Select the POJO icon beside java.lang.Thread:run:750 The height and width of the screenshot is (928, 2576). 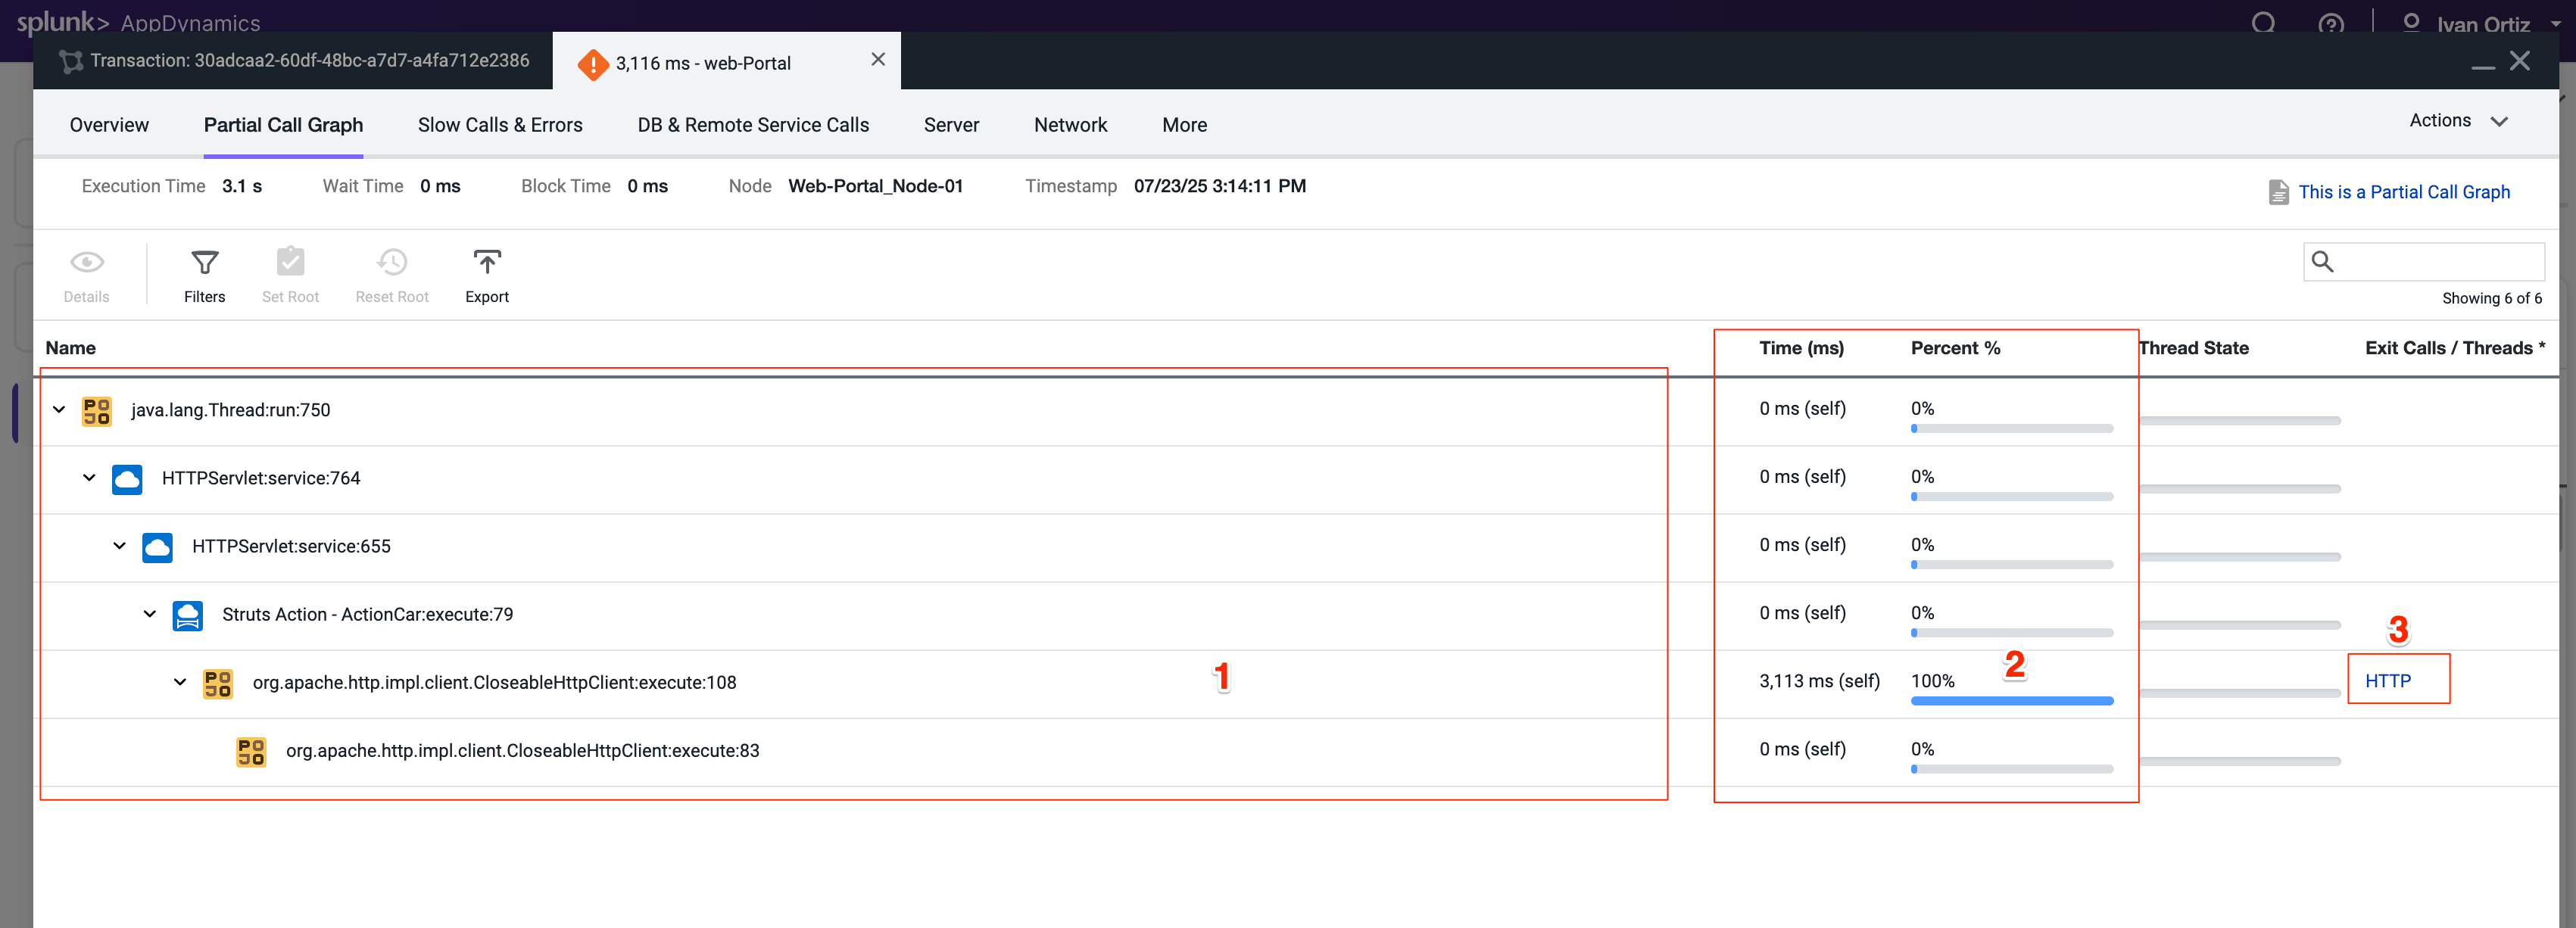click(96, 410)
